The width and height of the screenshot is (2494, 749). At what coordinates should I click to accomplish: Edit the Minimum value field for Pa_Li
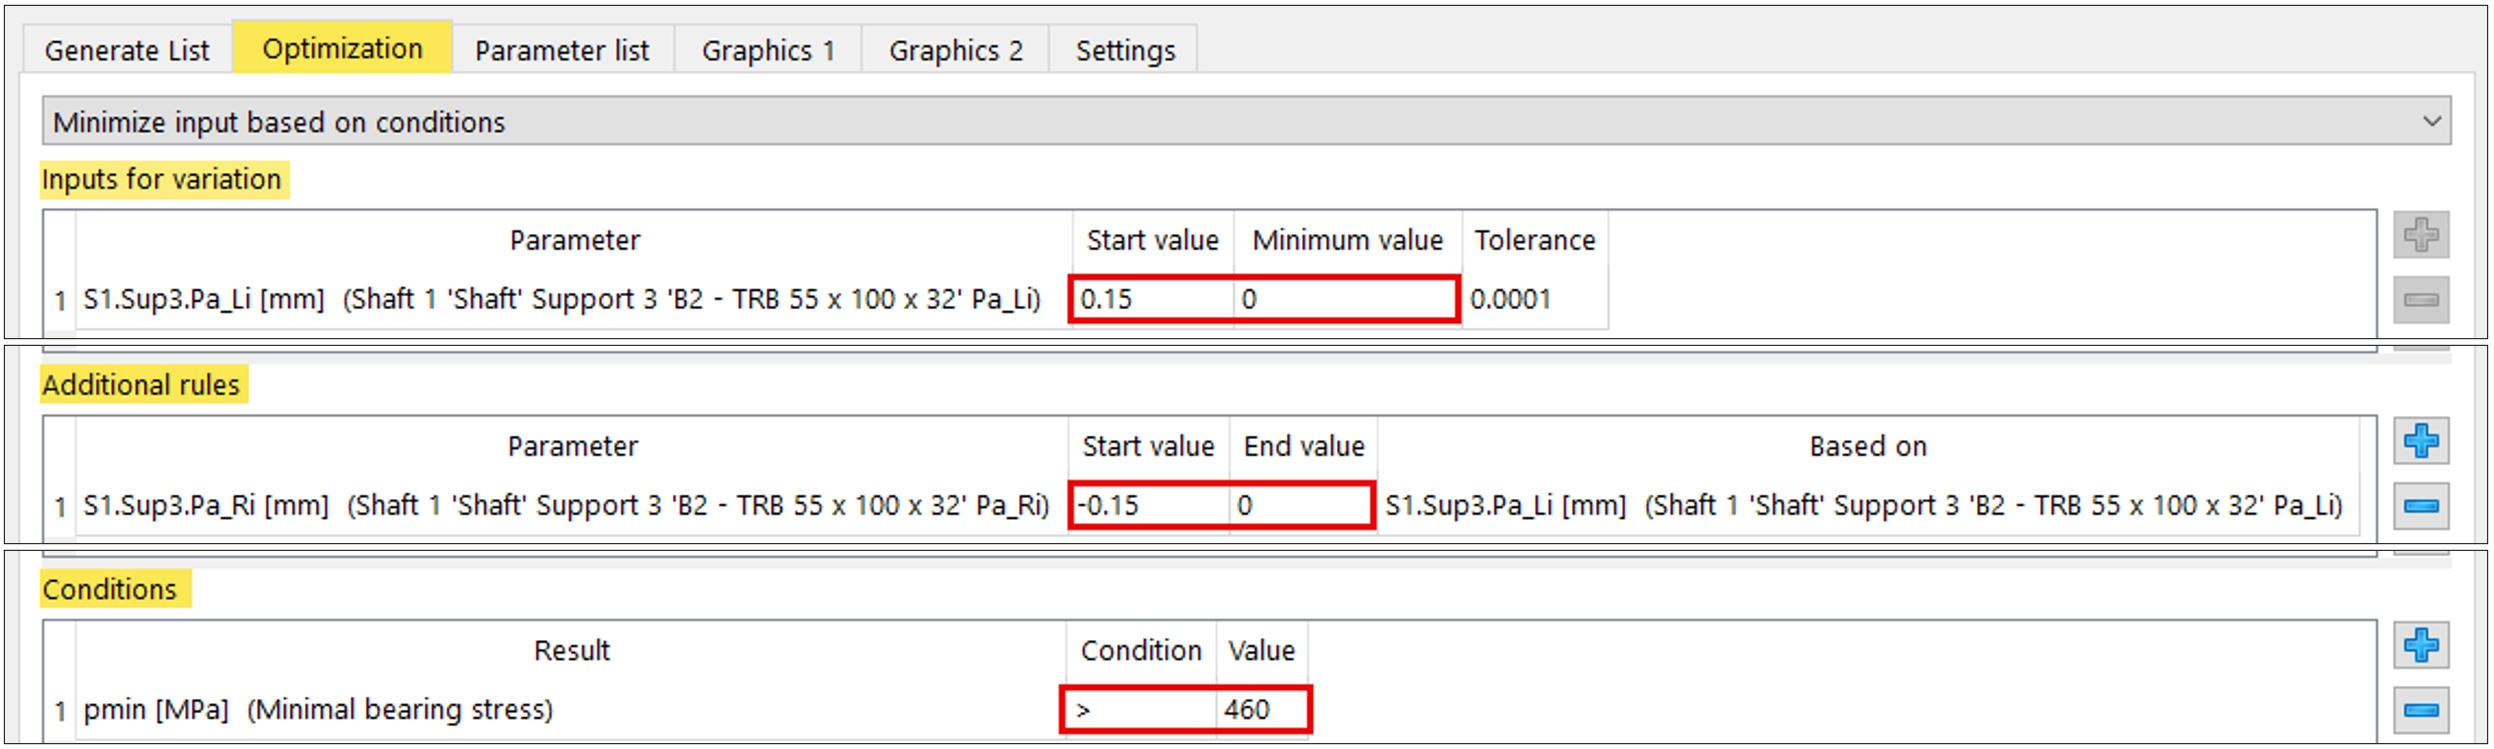tap(1345, 299)
